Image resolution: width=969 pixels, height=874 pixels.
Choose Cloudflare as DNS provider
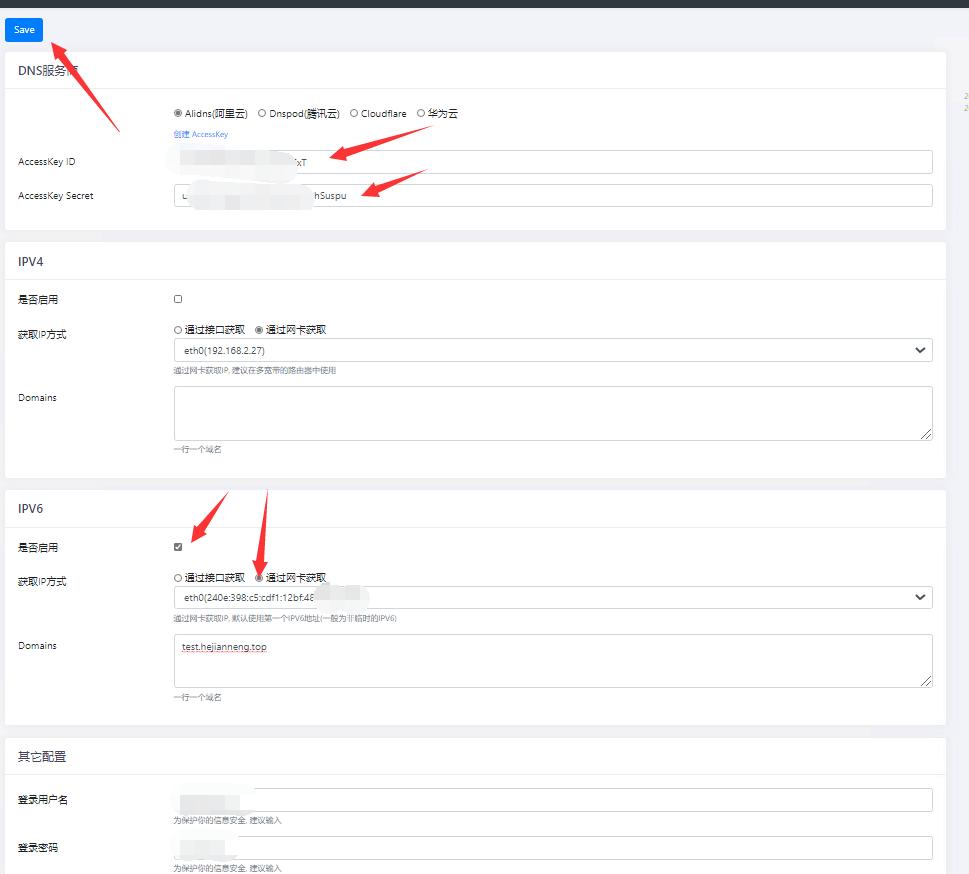354,113
